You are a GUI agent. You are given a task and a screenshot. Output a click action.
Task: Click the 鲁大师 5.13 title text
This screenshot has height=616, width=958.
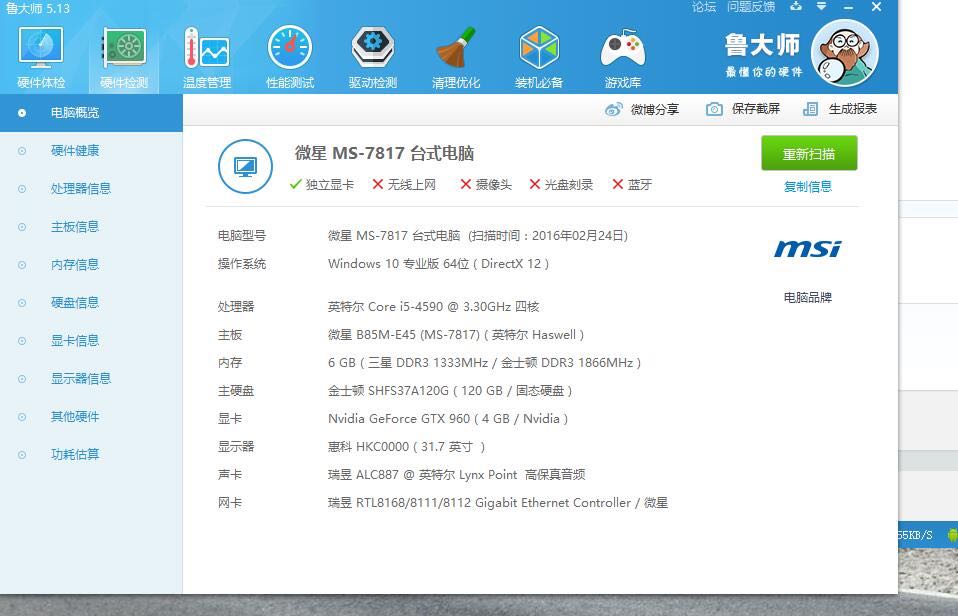37,8
